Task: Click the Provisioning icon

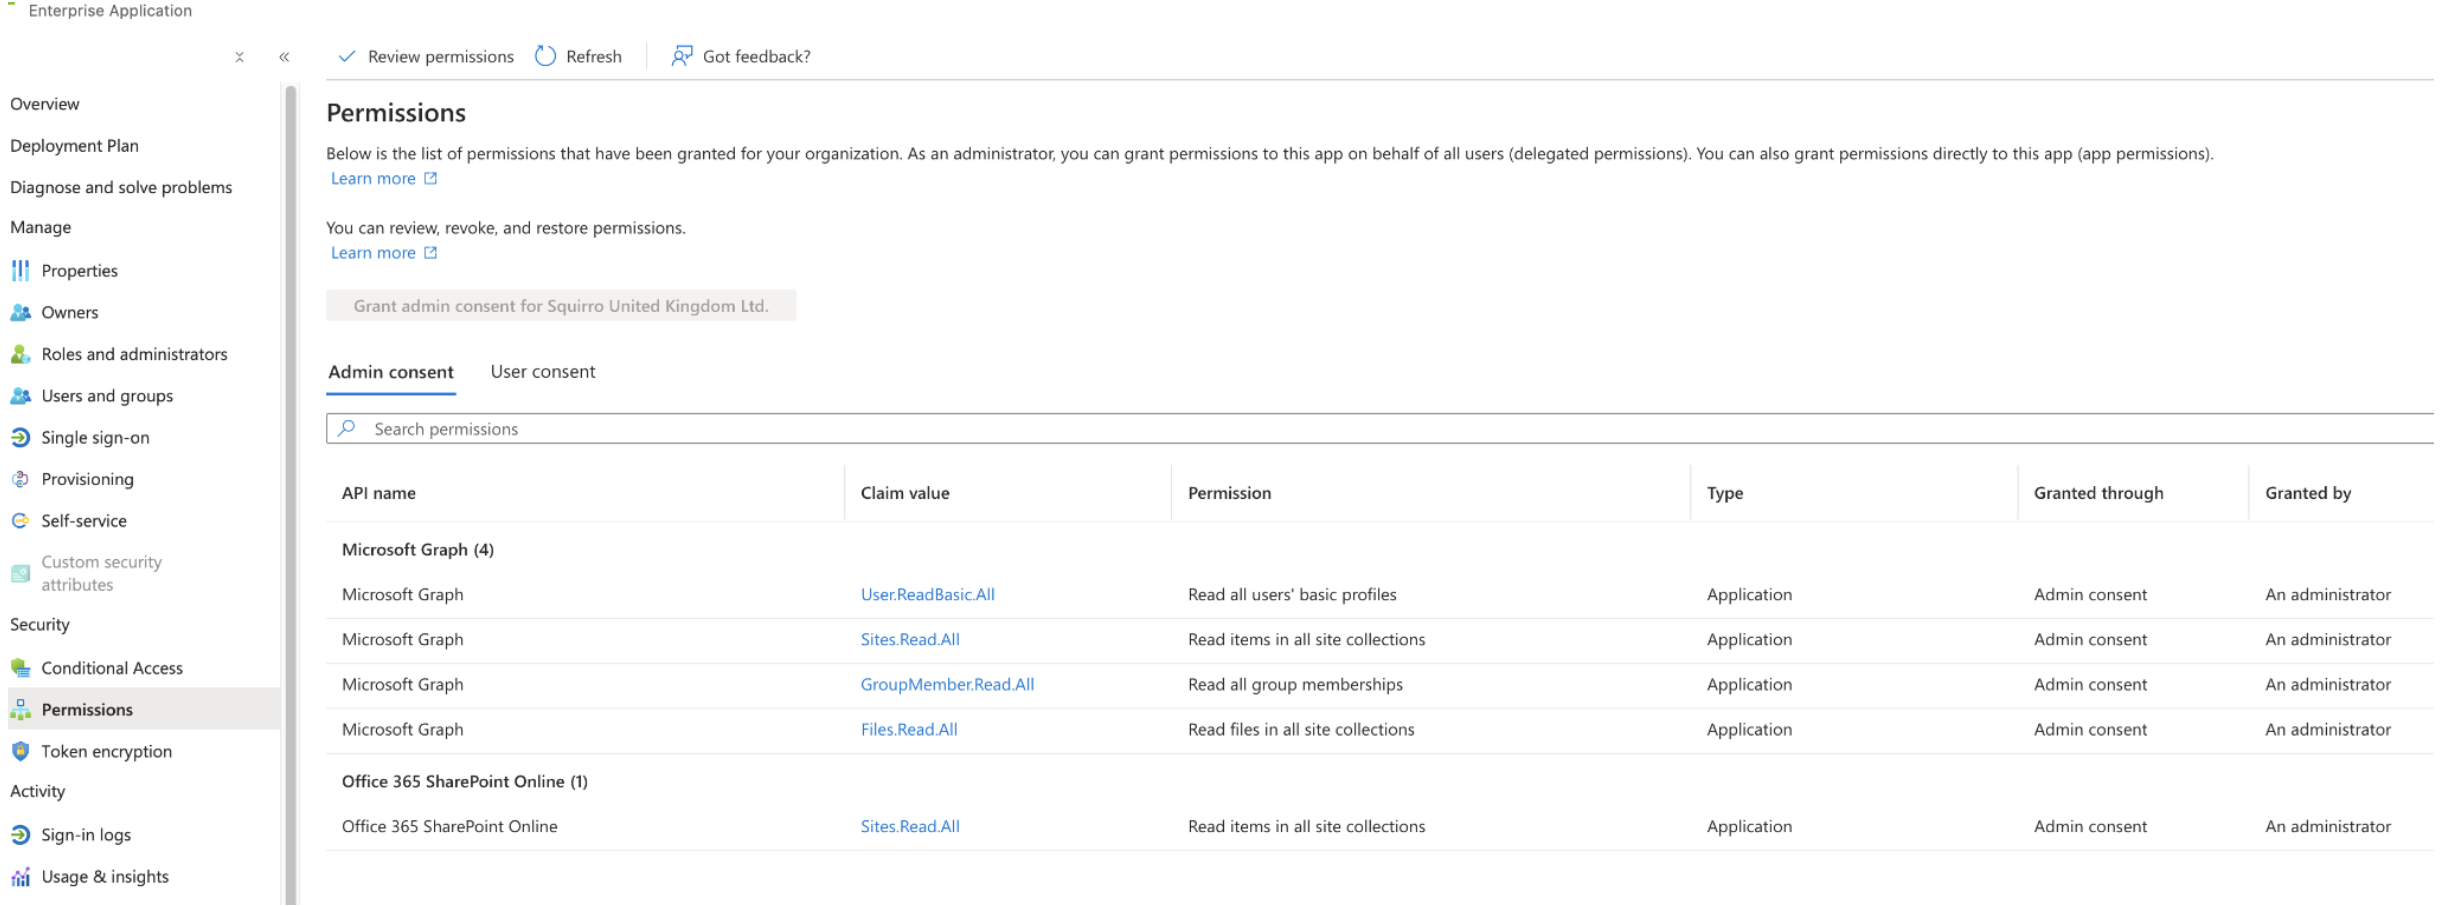Action: (20, 479)
